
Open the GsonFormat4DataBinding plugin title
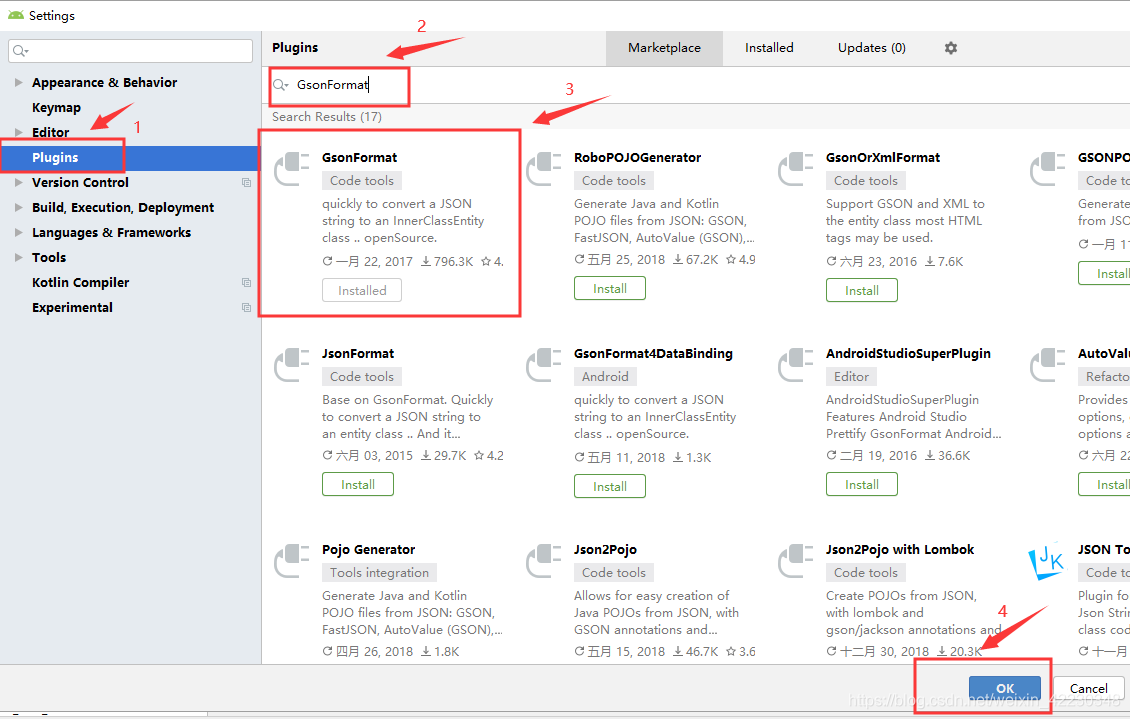click(653, 354)
